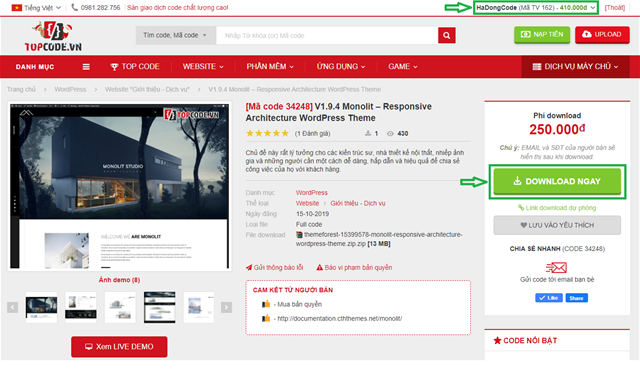Expand the ỨNG DỤNG menu
This screenshot has height=371, width=640.
pyautogui.click(x=341, y=67)
